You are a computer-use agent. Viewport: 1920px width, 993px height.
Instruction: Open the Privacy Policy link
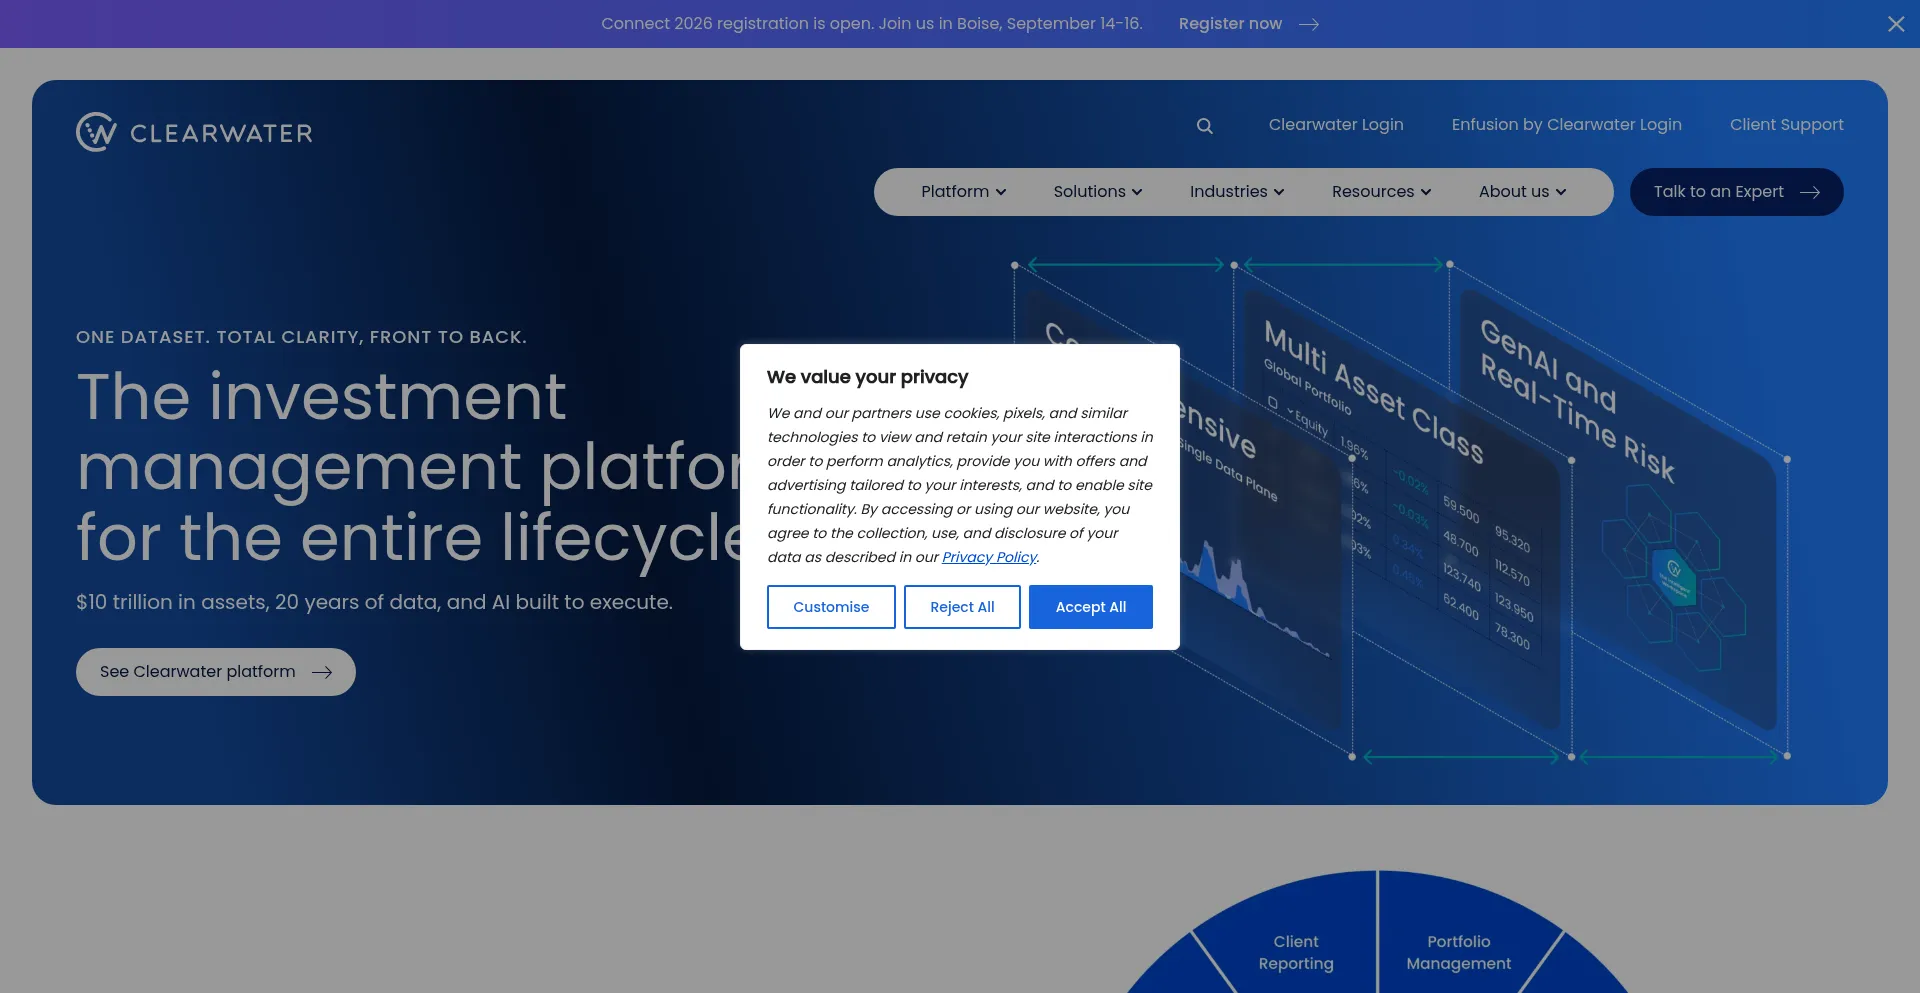(x=989, y=557)
